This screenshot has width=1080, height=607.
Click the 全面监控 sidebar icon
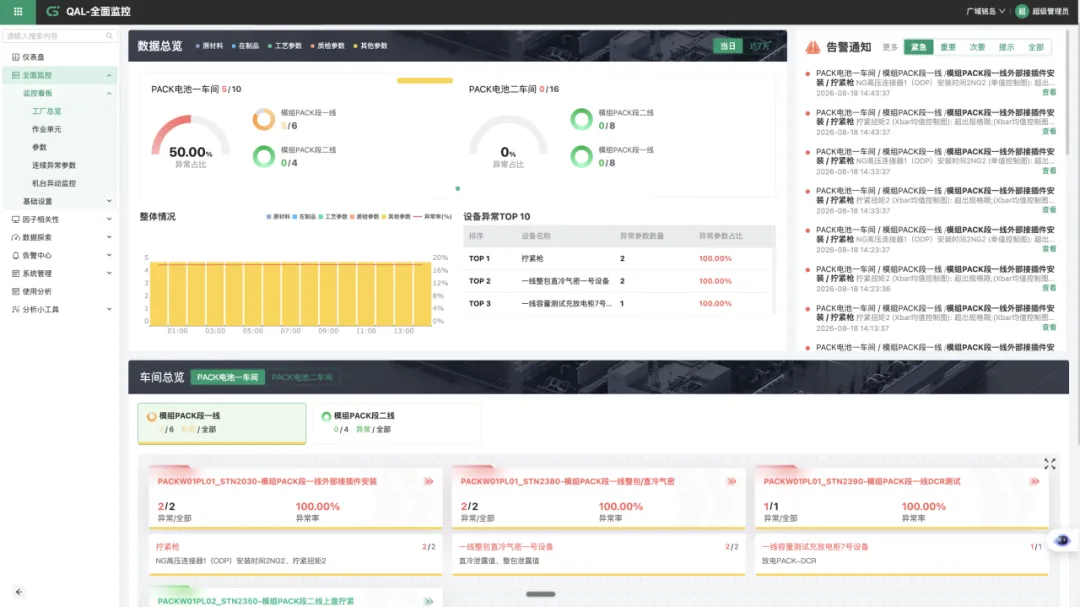15,75
